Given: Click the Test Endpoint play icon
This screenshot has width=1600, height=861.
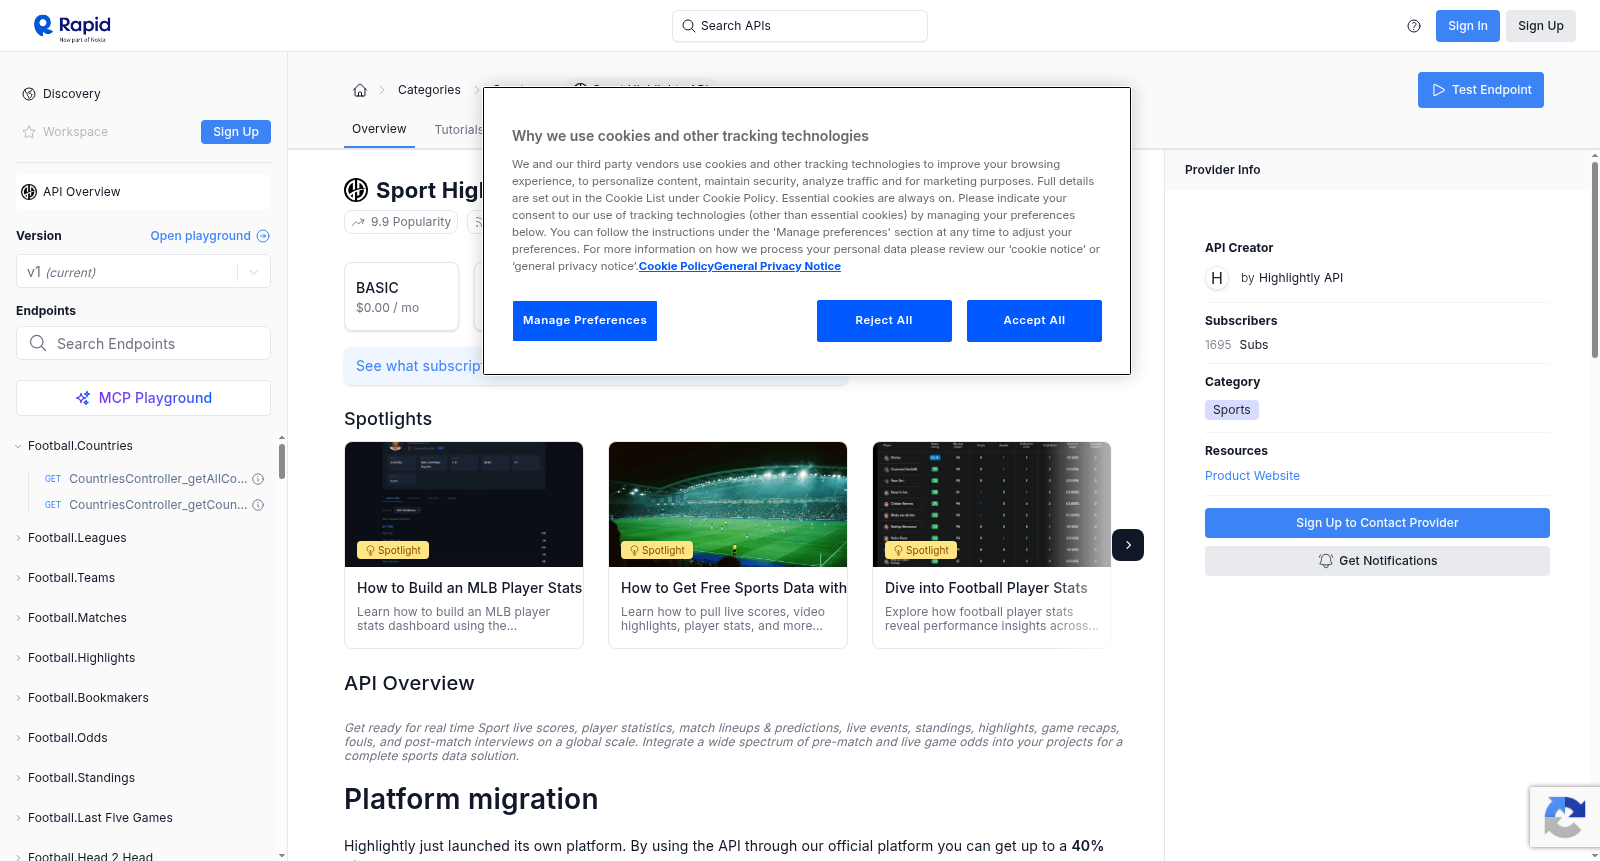Looking at the screenshot, I should 1439,90.
